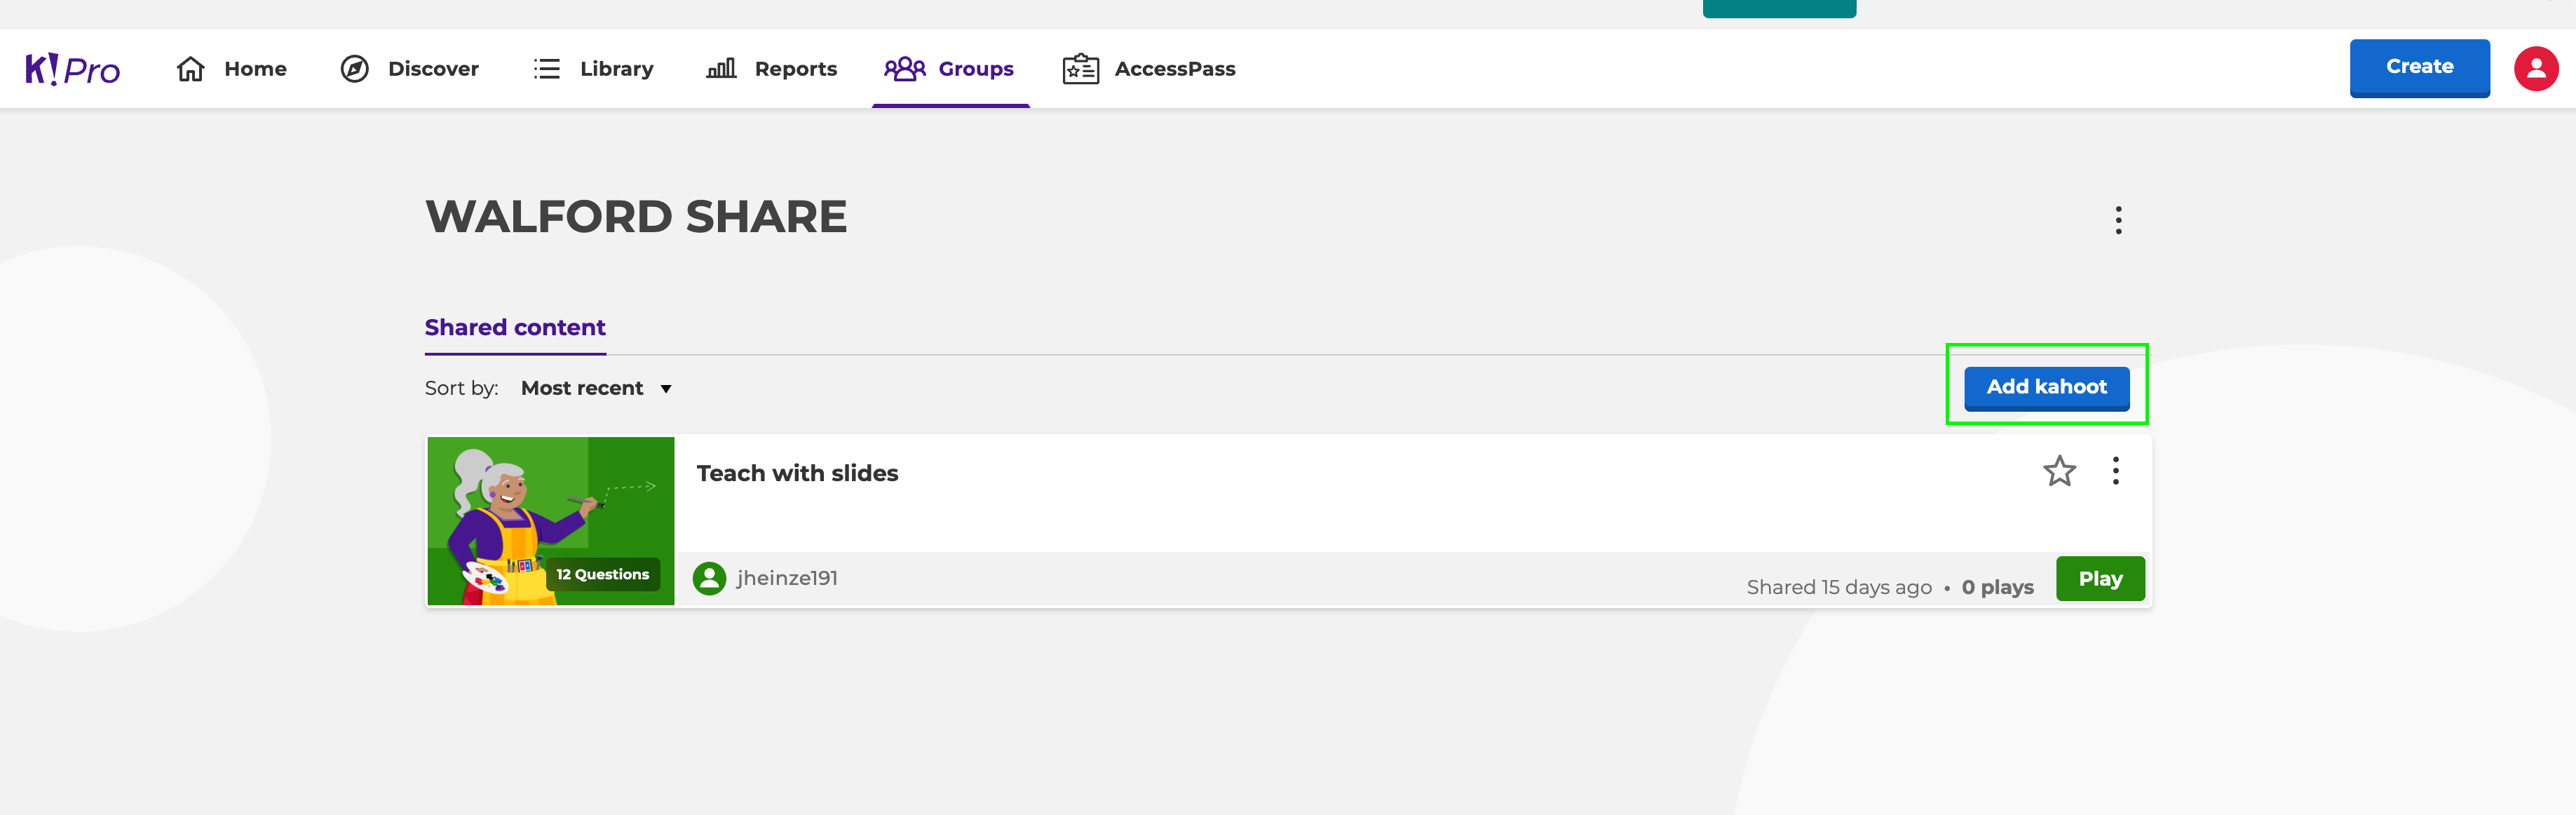Open the red profile avatar menu
Image resolution: width=2576 pixels, height=815 pixels.
2535,69
